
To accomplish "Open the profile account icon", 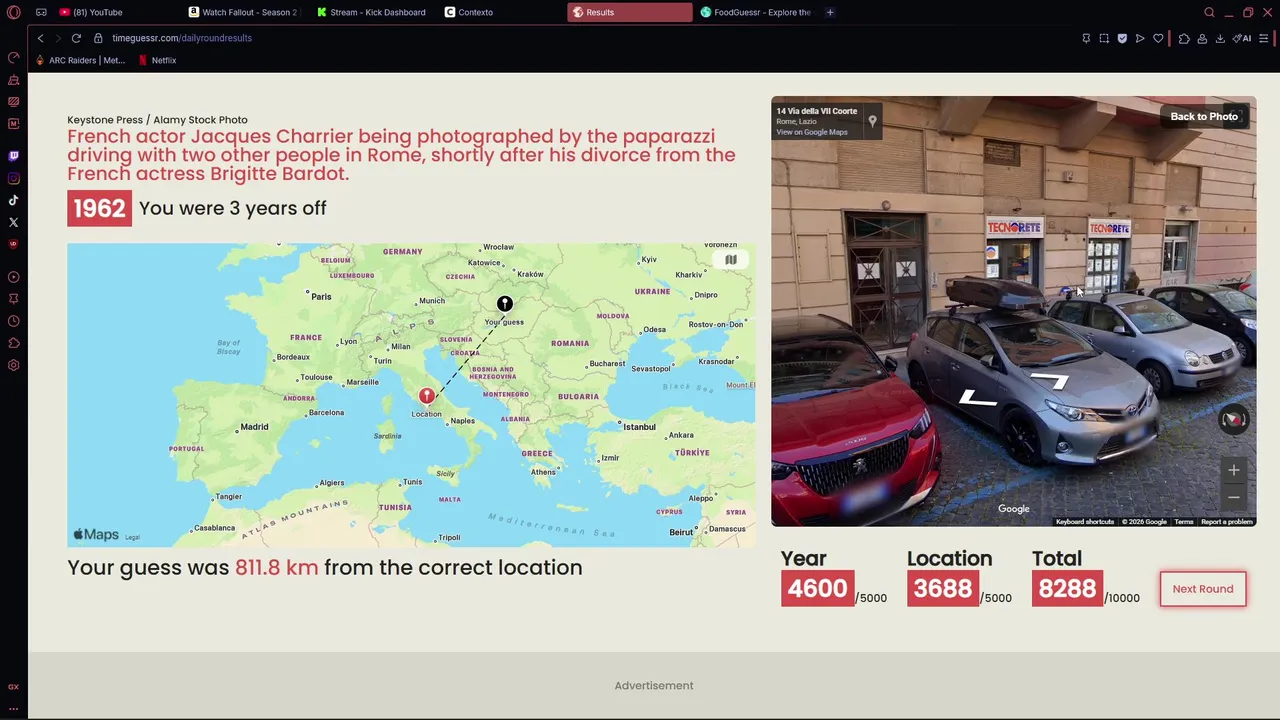I will (x=1202, y=38).
